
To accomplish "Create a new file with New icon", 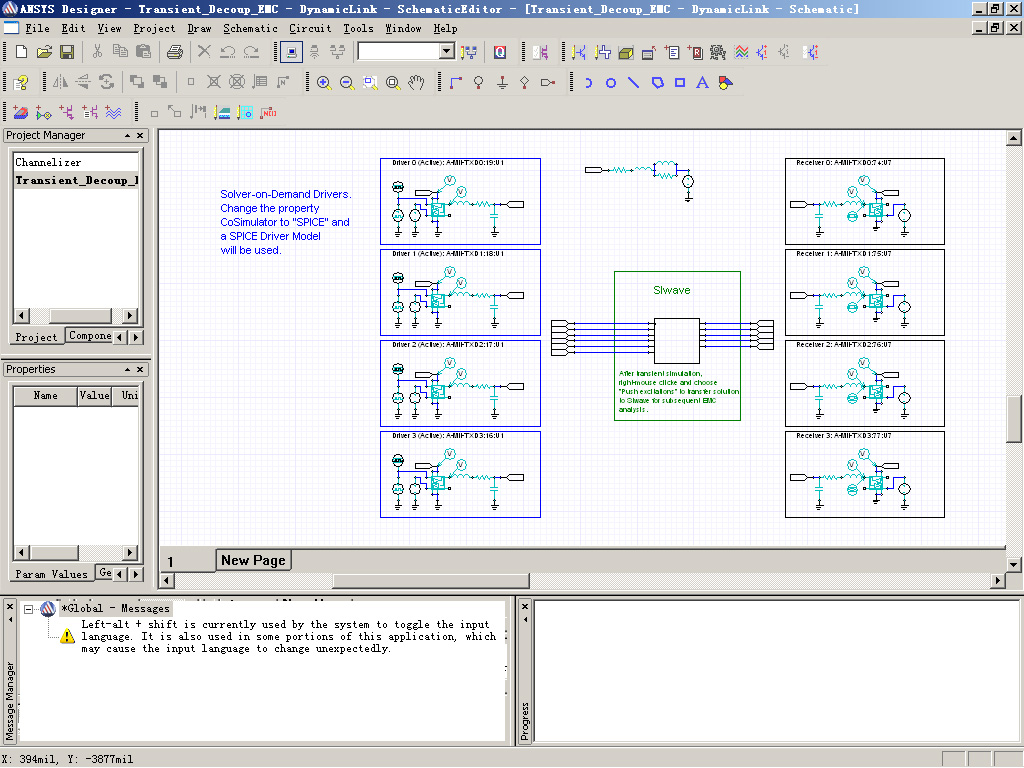I will click(21, 52).
